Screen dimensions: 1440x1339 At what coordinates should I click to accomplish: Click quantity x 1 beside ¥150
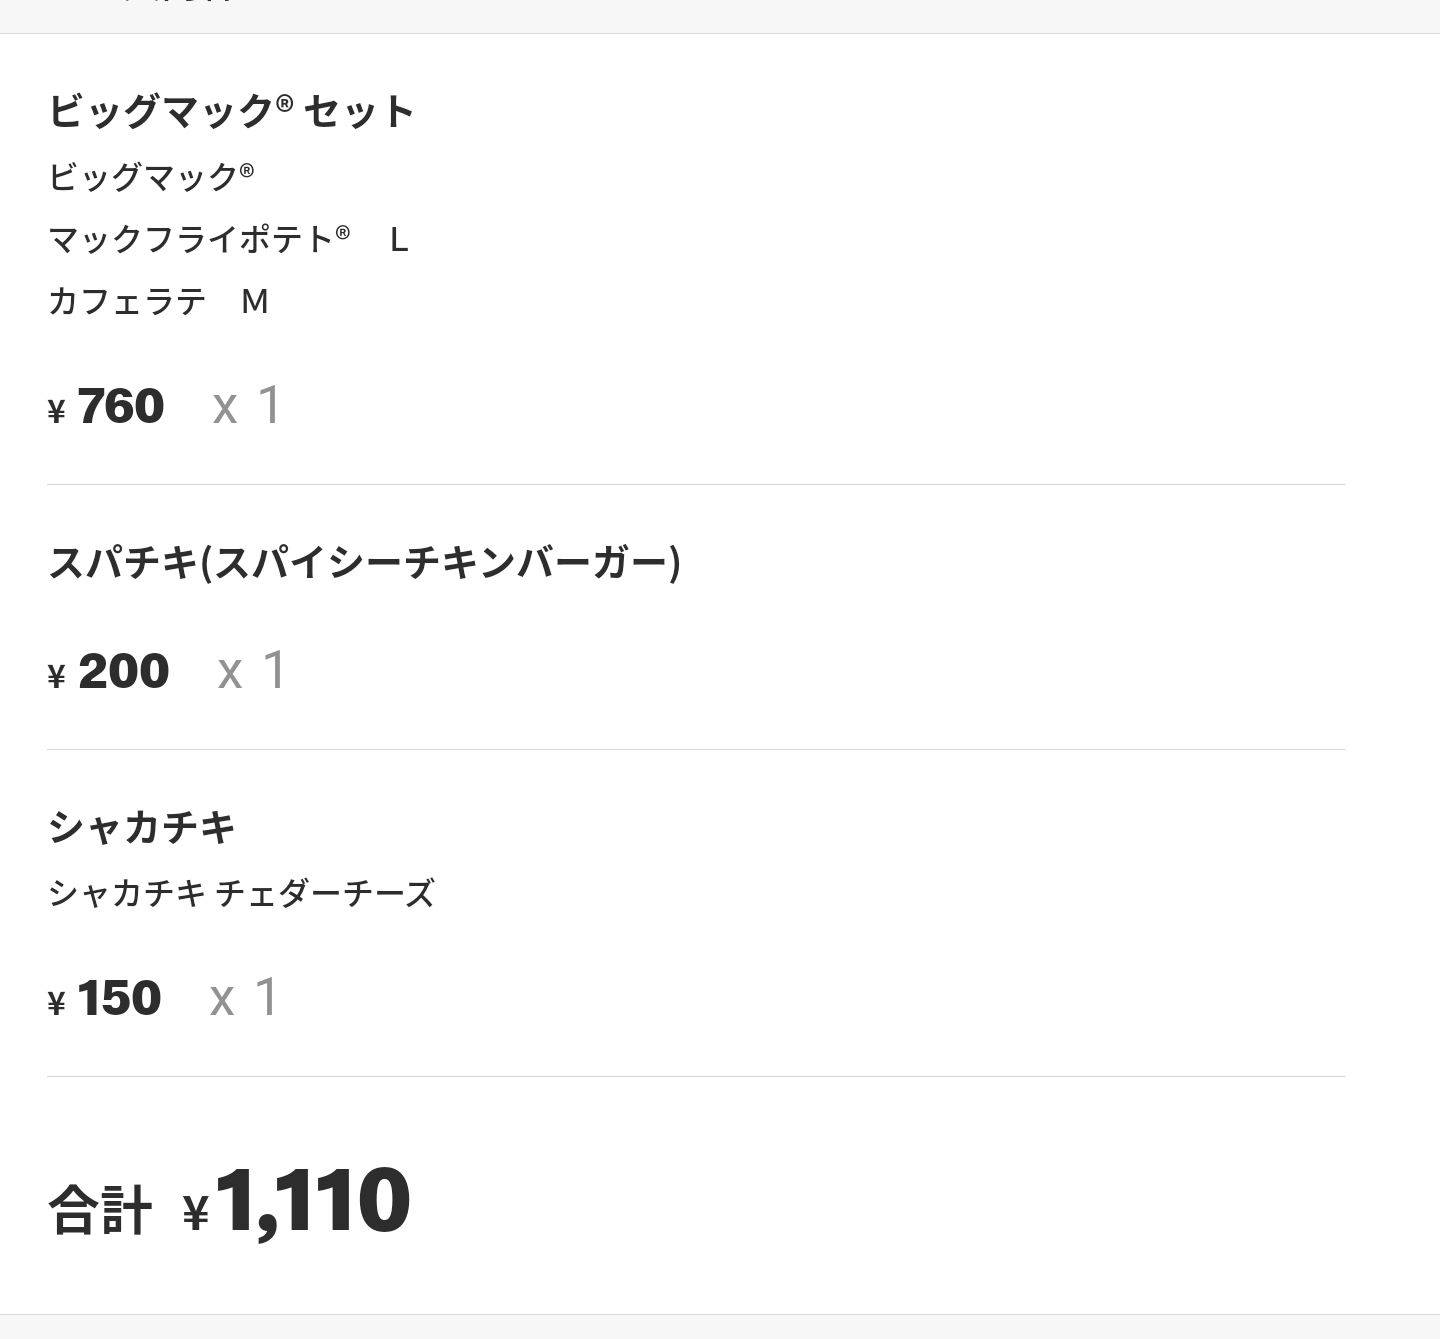(244, 998)
